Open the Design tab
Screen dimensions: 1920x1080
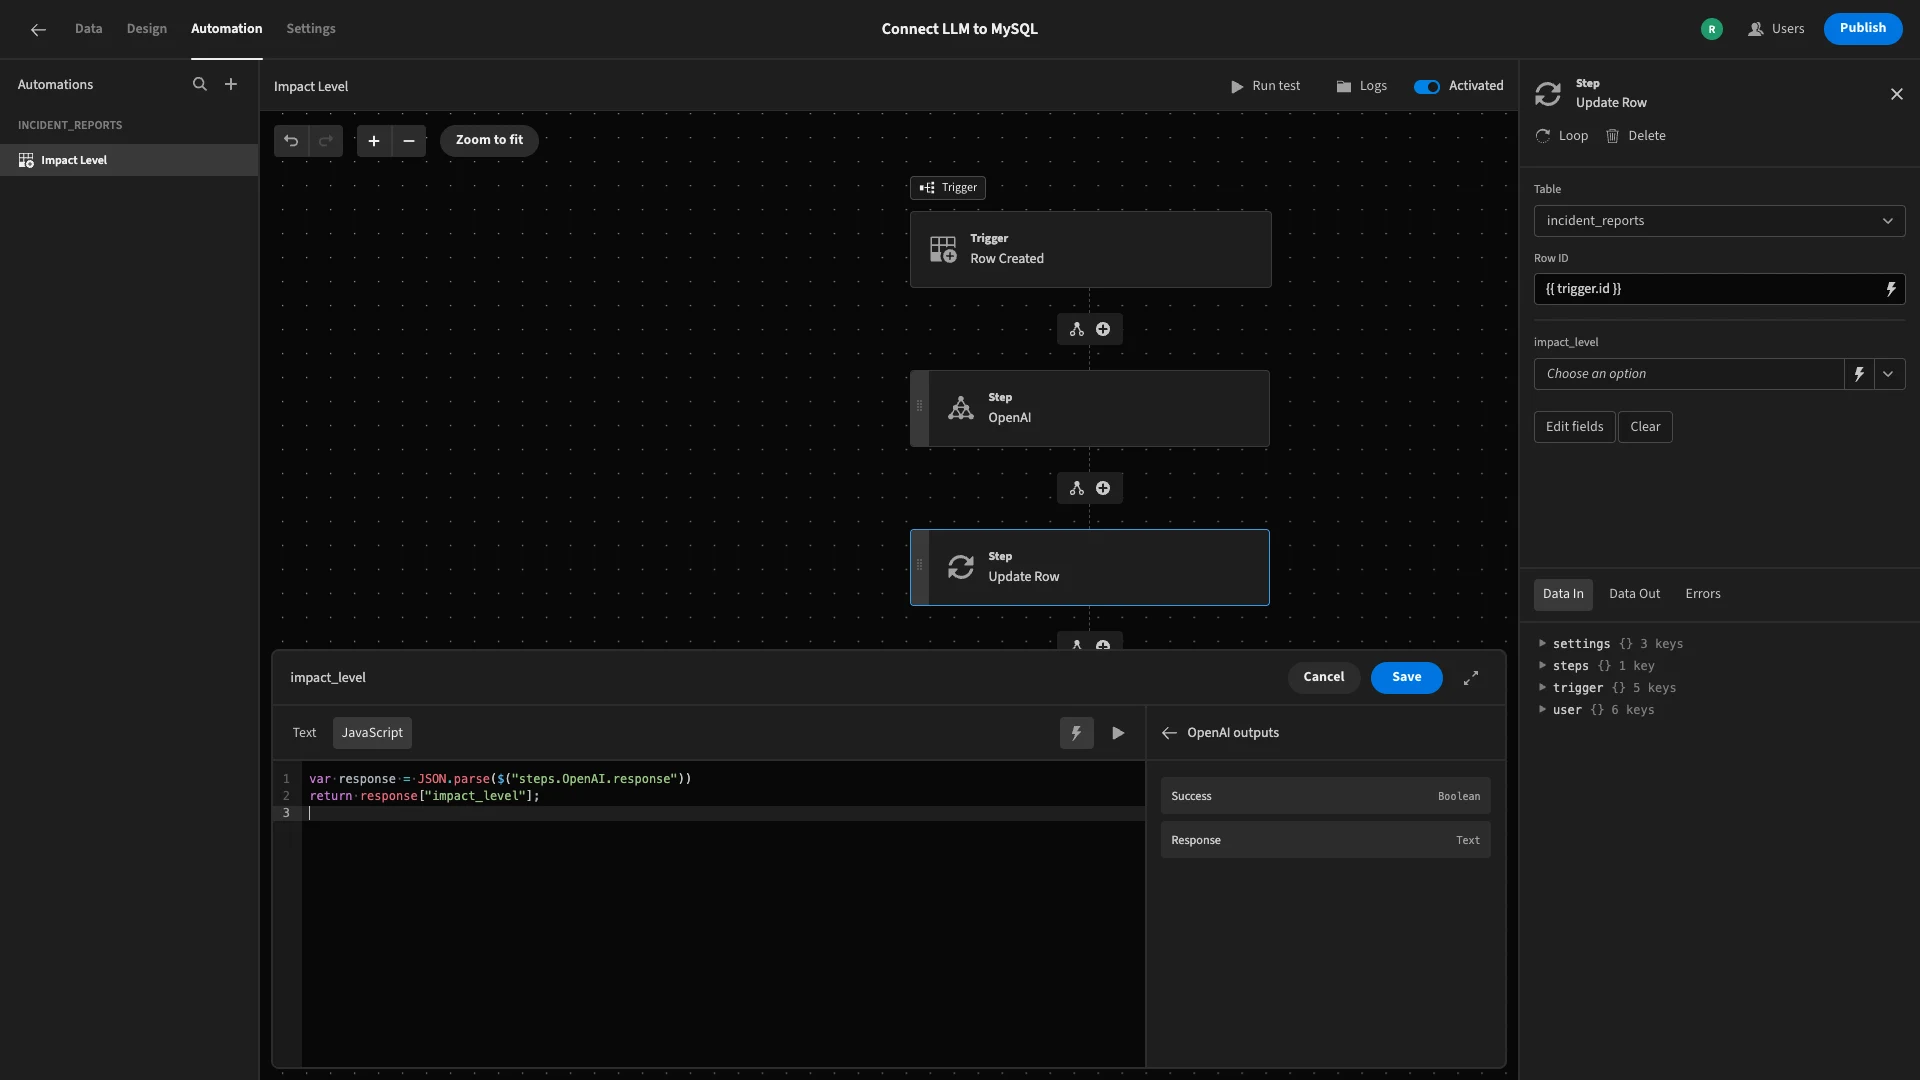tap(147, 29)
